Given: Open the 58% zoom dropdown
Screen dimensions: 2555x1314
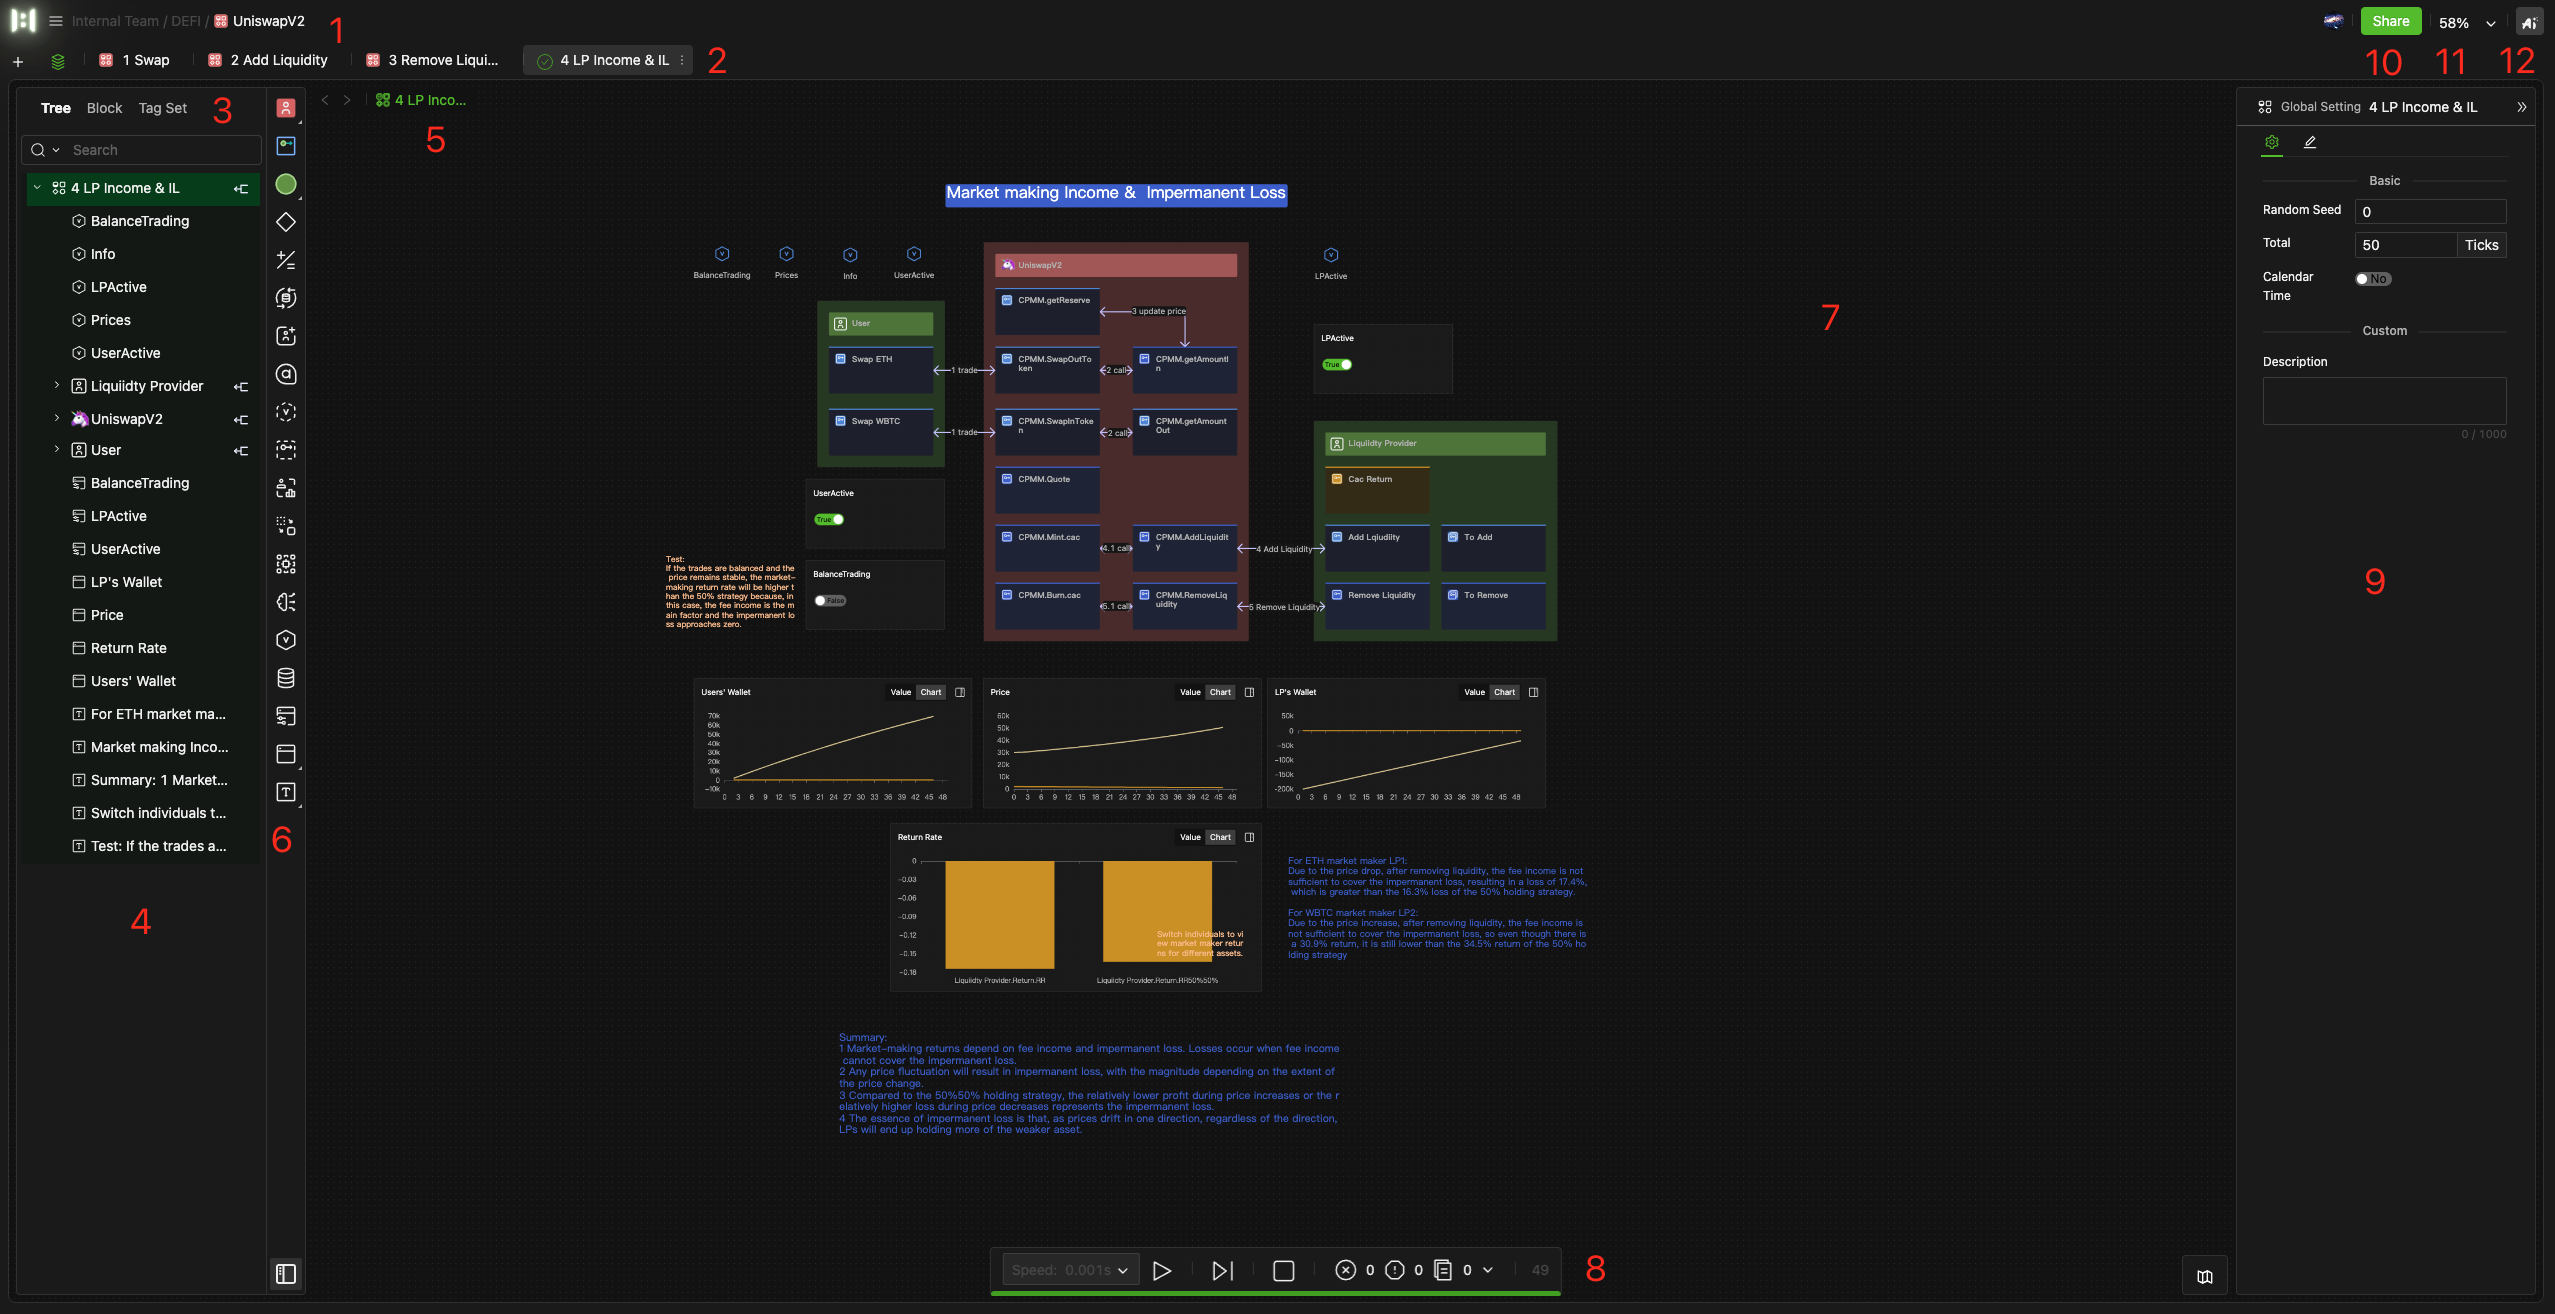Looking at the screenshot, I should tap(2490, 23).
